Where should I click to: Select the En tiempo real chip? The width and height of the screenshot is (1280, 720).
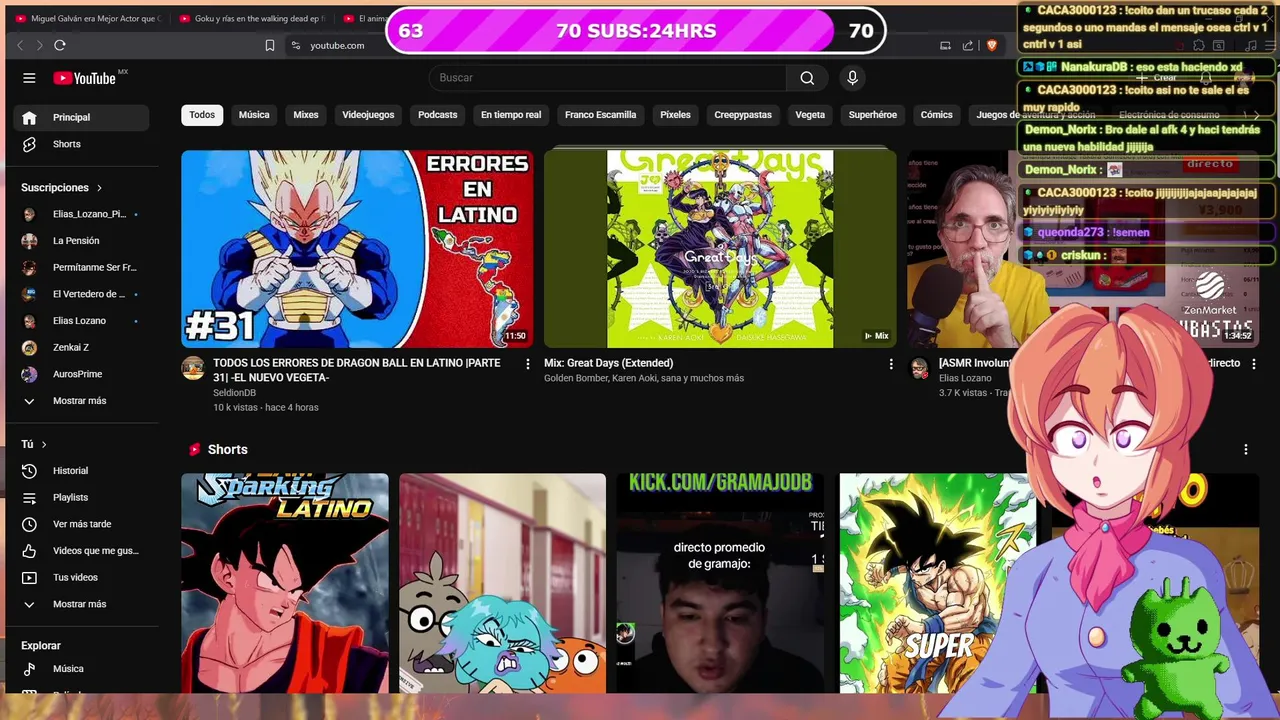(x=511, y=115)
